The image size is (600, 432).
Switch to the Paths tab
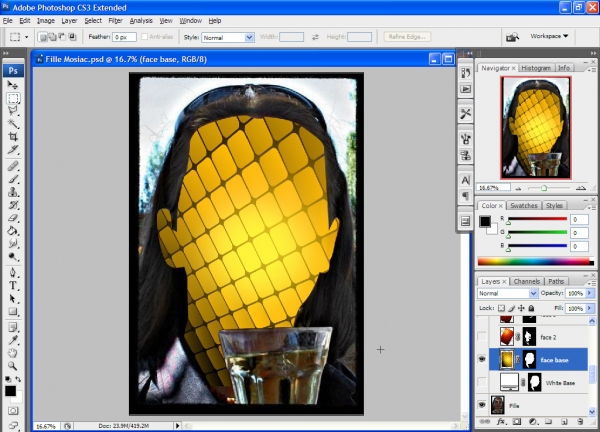click(x=556, y=281)
